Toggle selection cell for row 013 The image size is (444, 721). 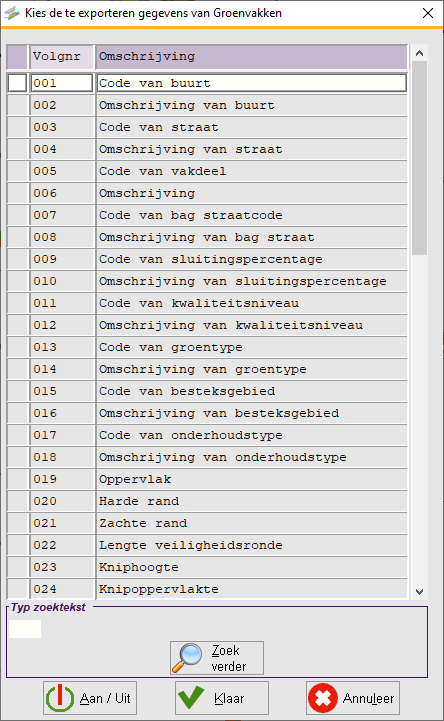click(17, 347)
